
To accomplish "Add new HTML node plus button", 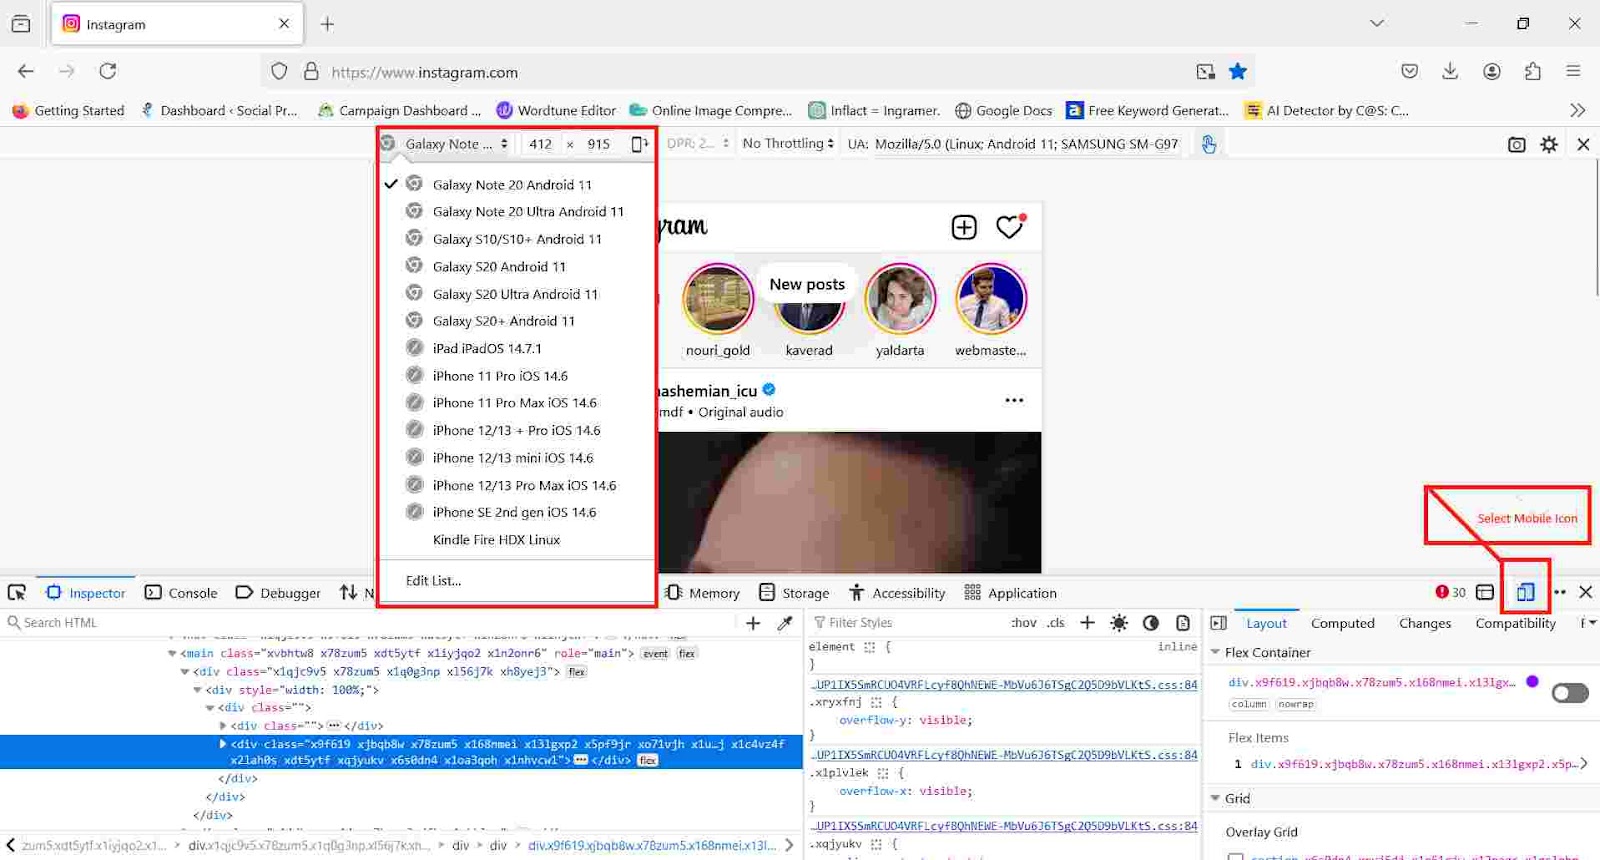I will point(753,623).
